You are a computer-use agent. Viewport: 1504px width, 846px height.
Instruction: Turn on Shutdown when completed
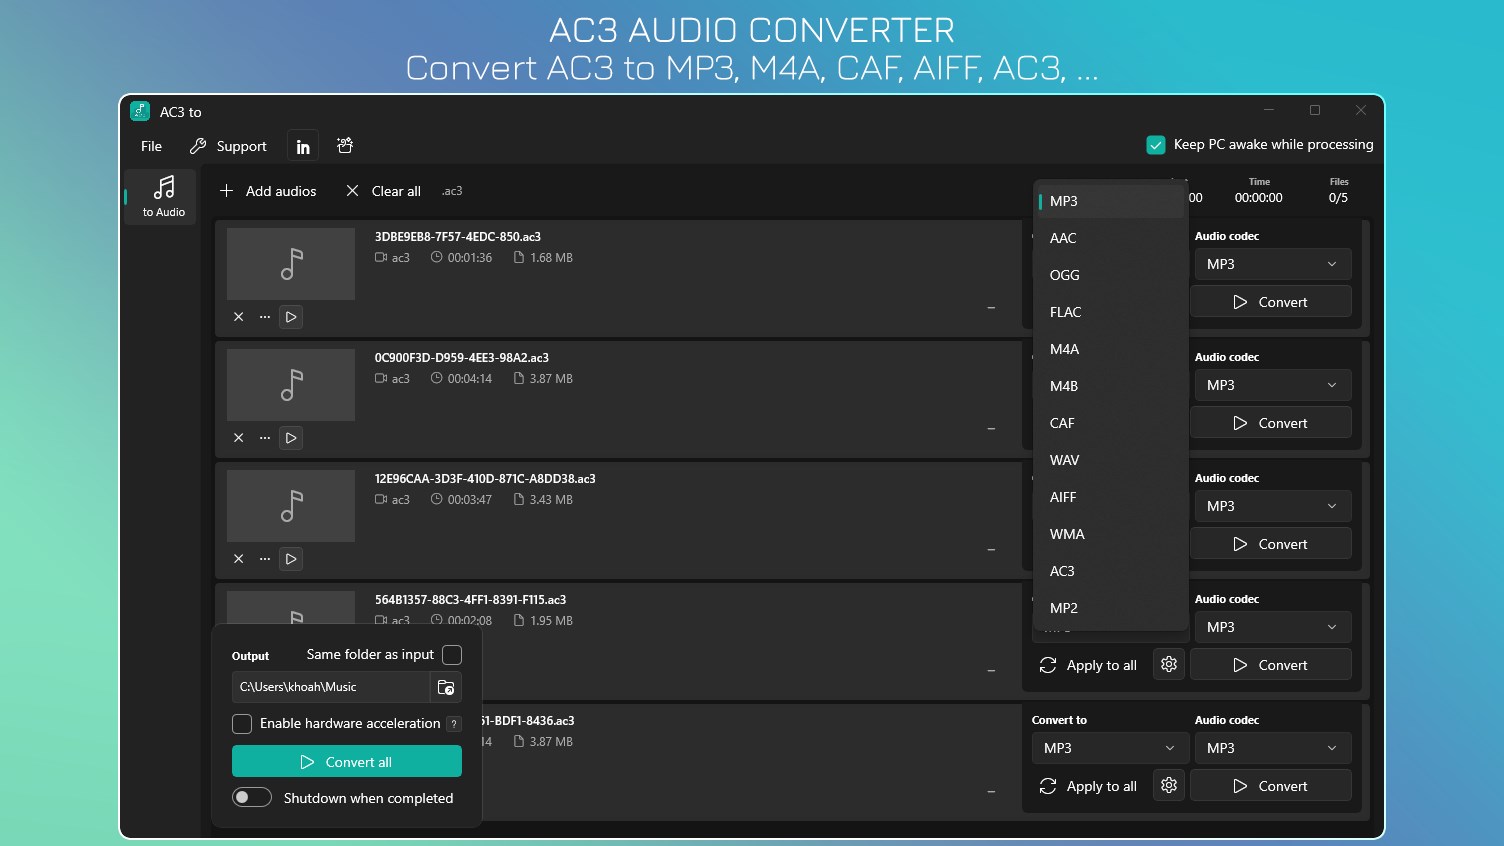coord(252,797)
